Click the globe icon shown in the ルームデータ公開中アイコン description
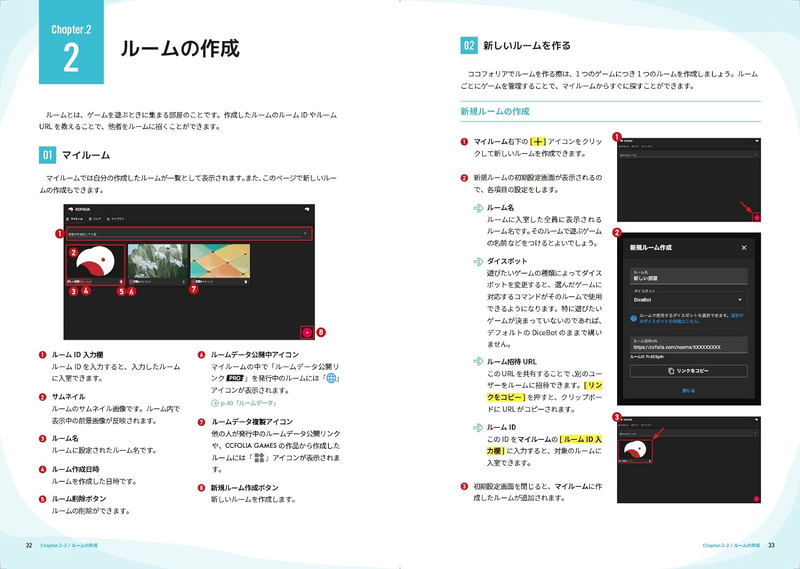Screen dimensions: 800x569 pos(331,378)
